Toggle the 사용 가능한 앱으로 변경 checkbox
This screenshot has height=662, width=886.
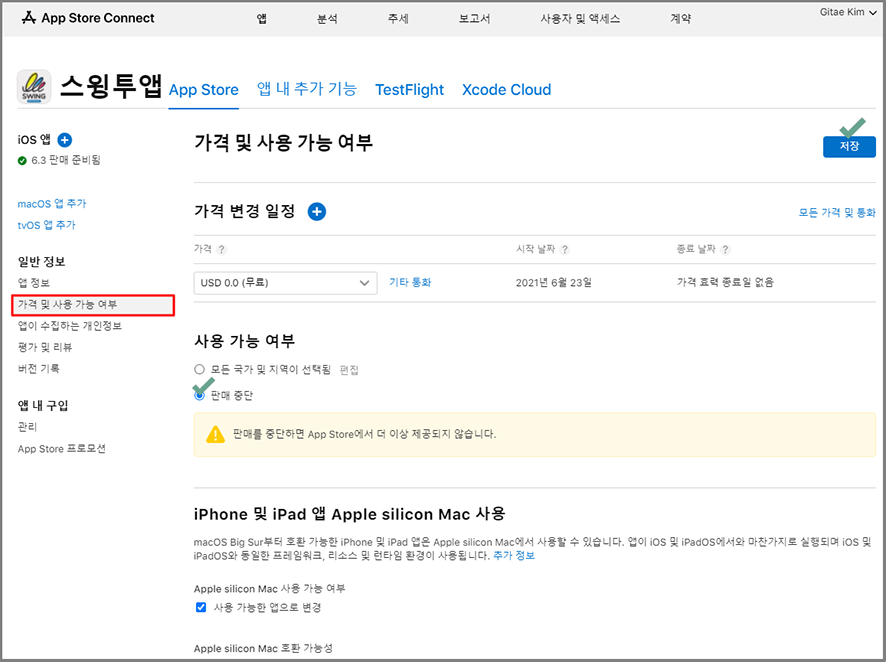[x=200, y=607]
